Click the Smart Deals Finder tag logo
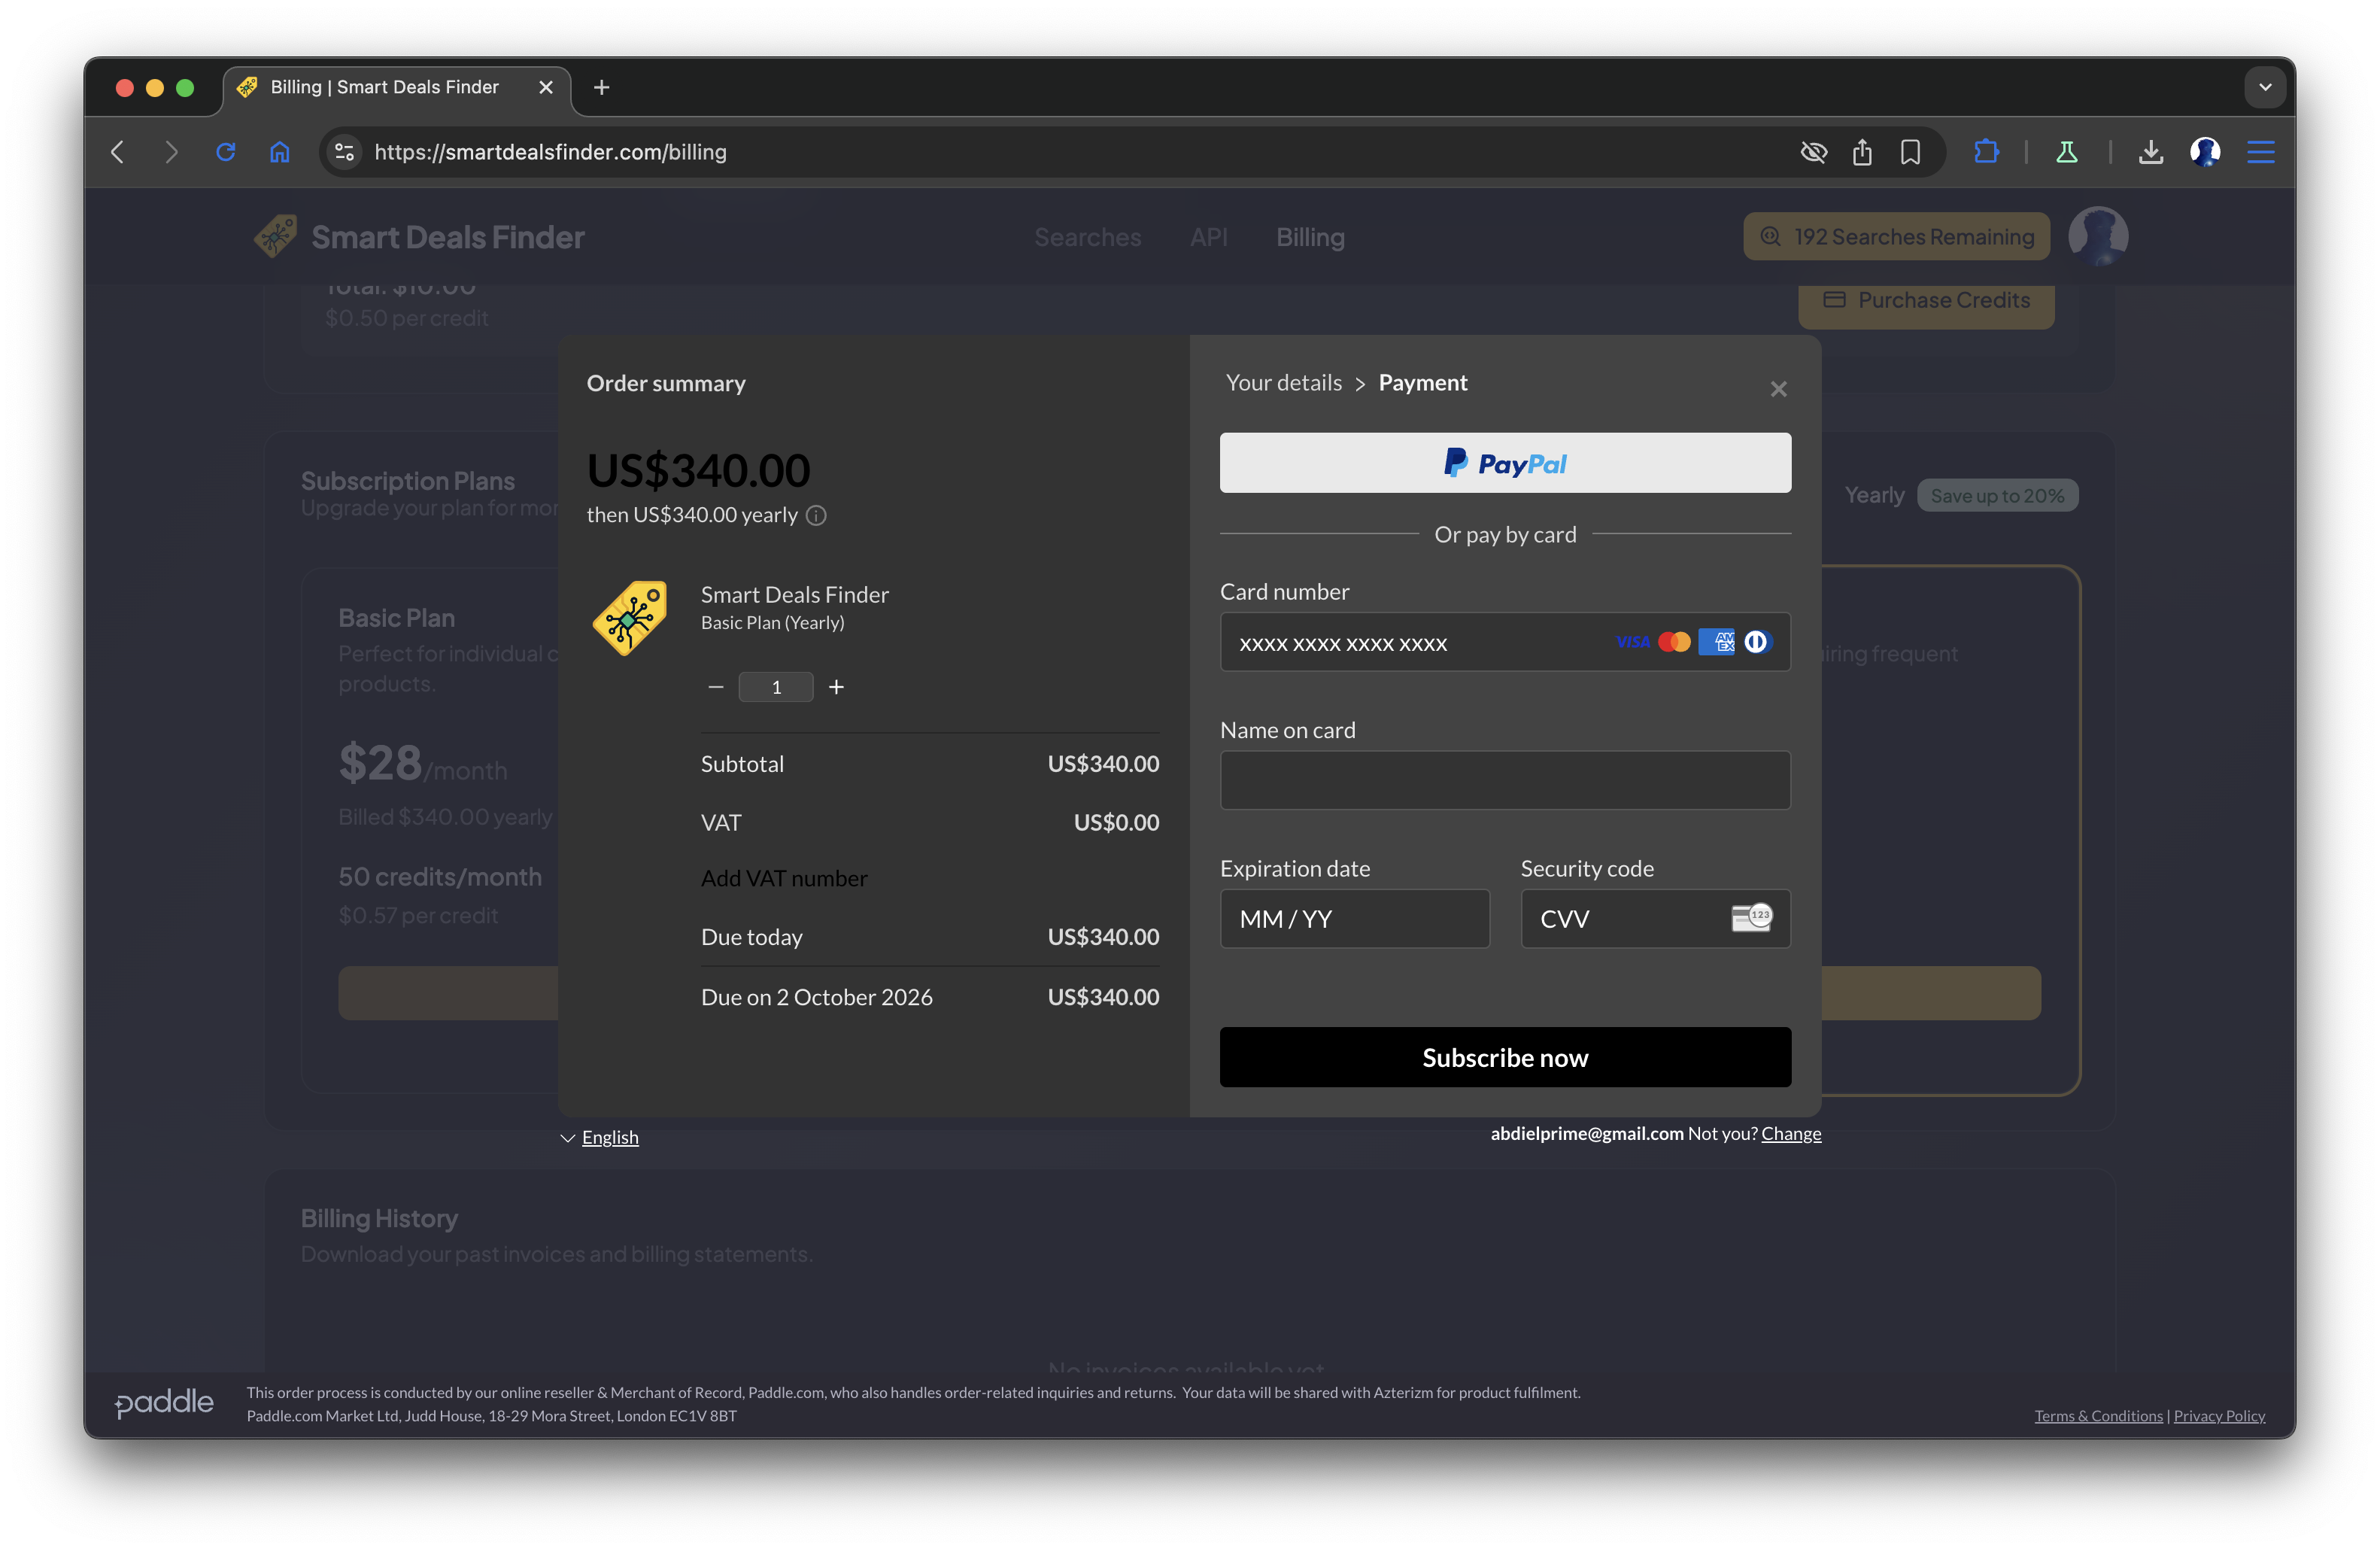The height and width of the screenshot is (1550, 2380). click(629, 618)
